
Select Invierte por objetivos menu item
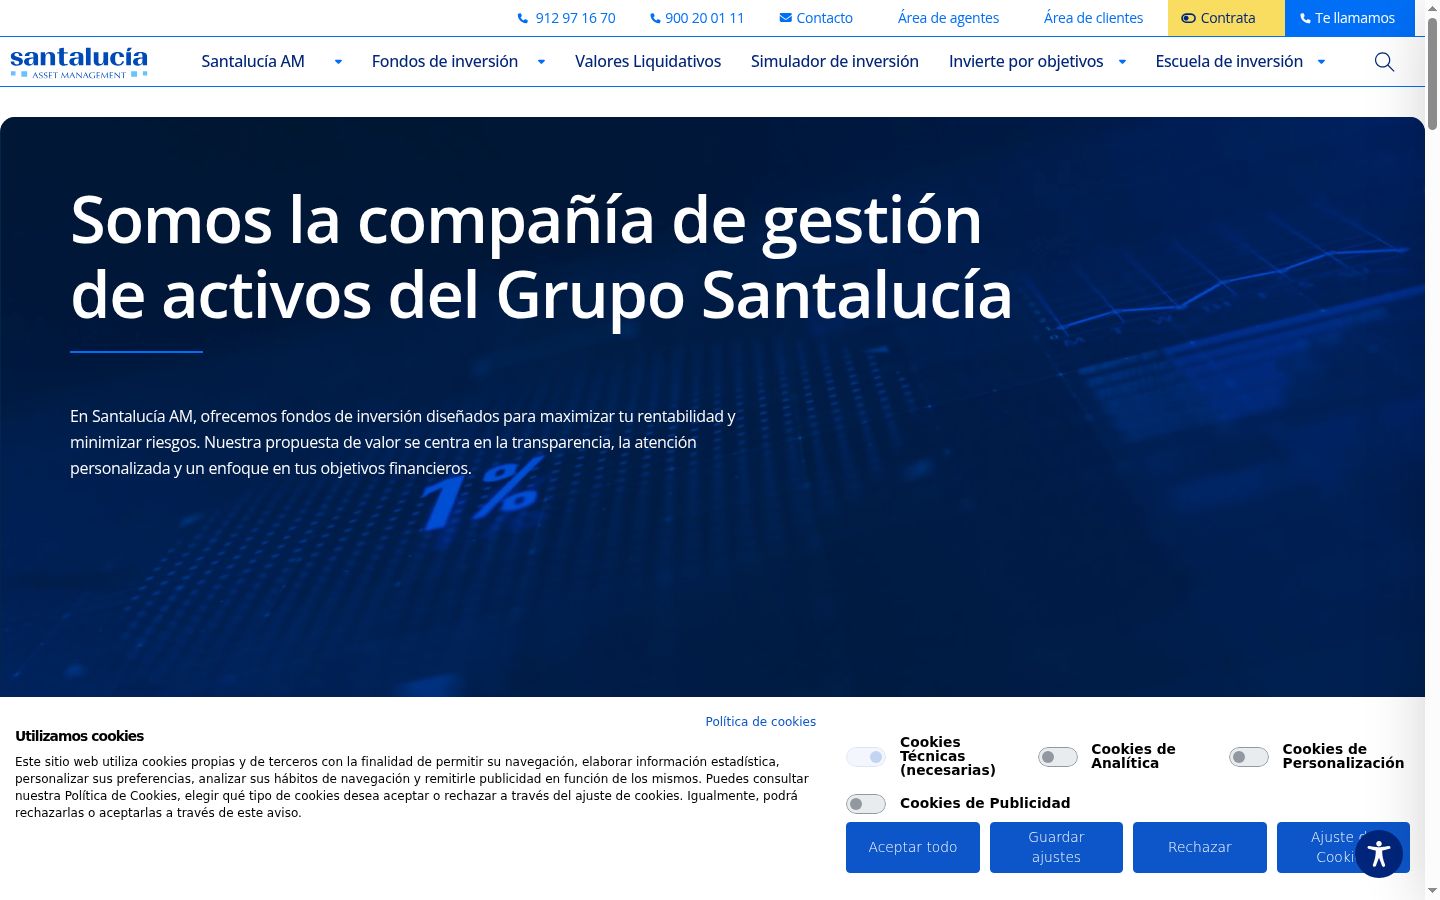pyautogui.click(x=1026, y=62)
